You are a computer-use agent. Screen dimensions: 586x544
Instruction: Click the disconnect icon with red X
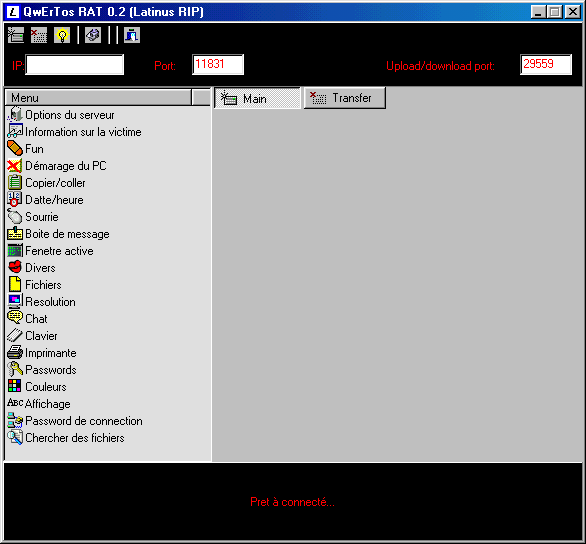[x=39, y=35]
